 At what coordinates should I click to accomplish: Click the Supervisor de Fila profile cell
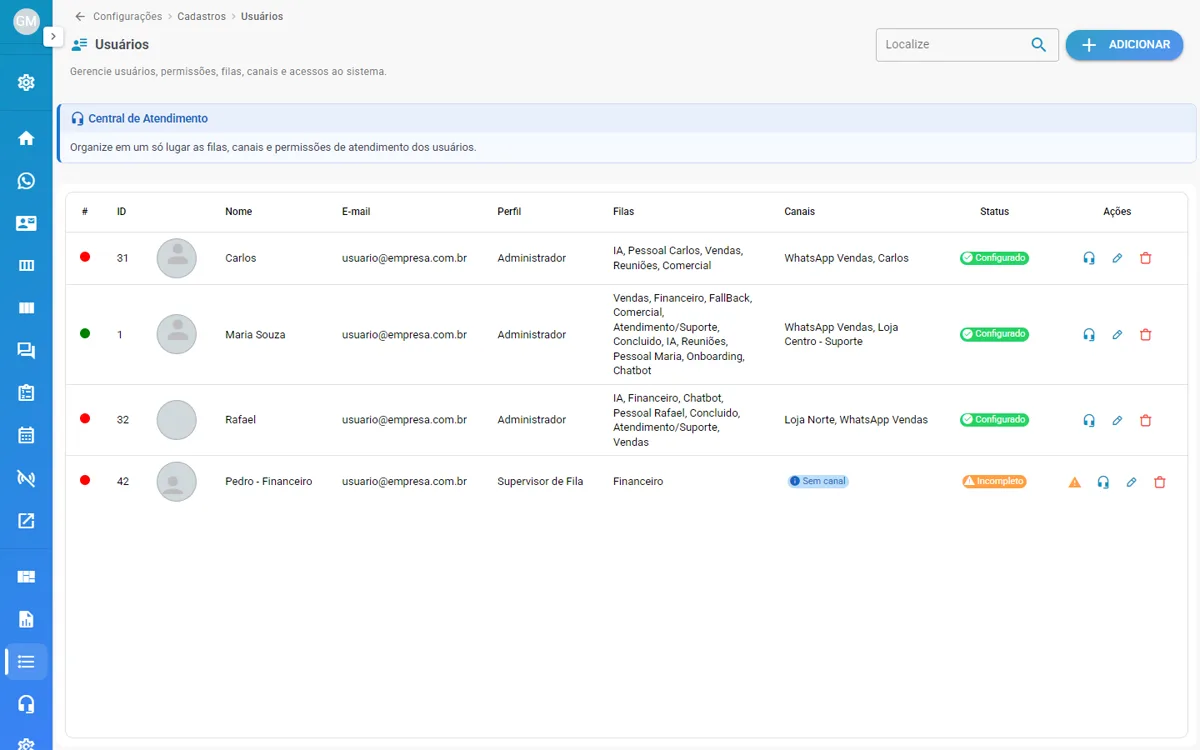(540, 482)
